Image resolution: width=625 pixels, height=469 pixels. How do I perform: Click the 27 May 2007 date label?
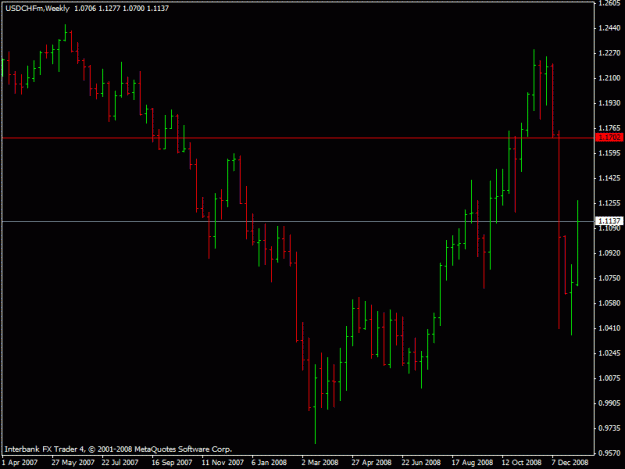[x=73, y=462]
